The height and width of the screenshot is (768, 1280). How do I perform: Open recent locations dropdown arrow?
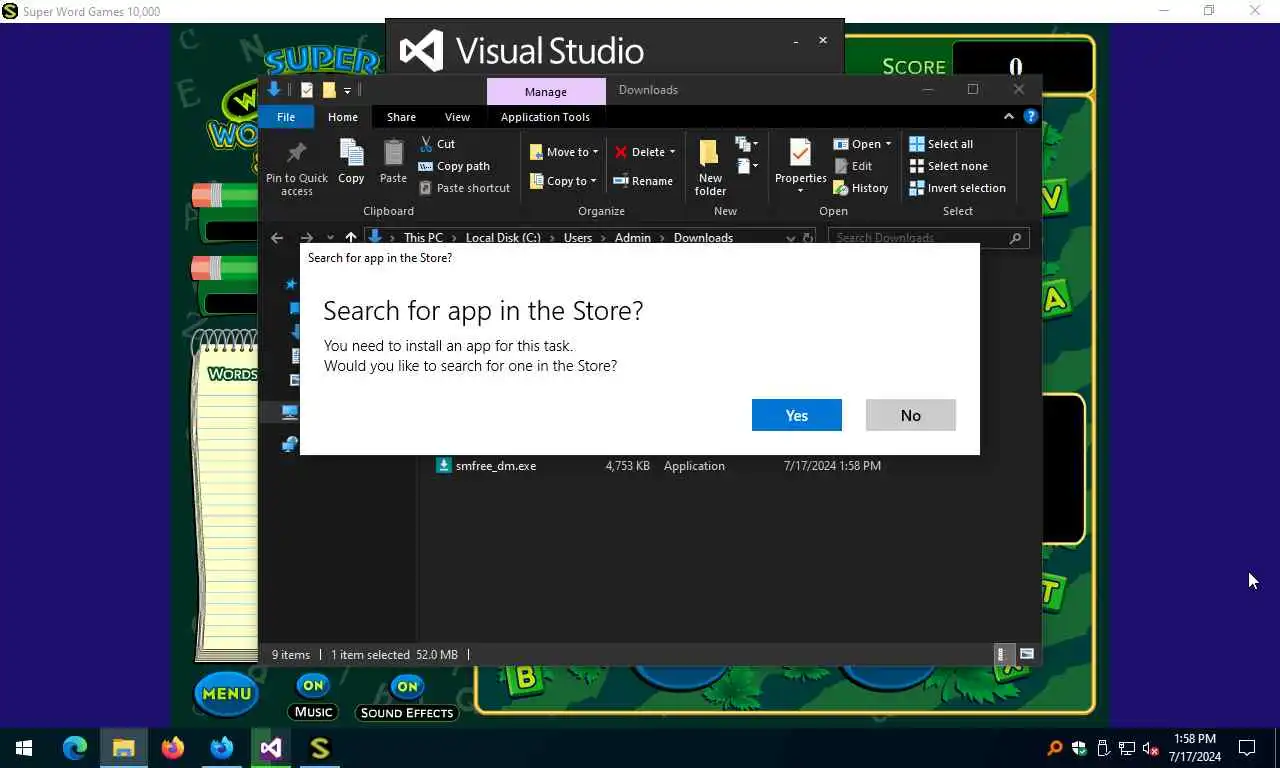click(x=330, y=238)
